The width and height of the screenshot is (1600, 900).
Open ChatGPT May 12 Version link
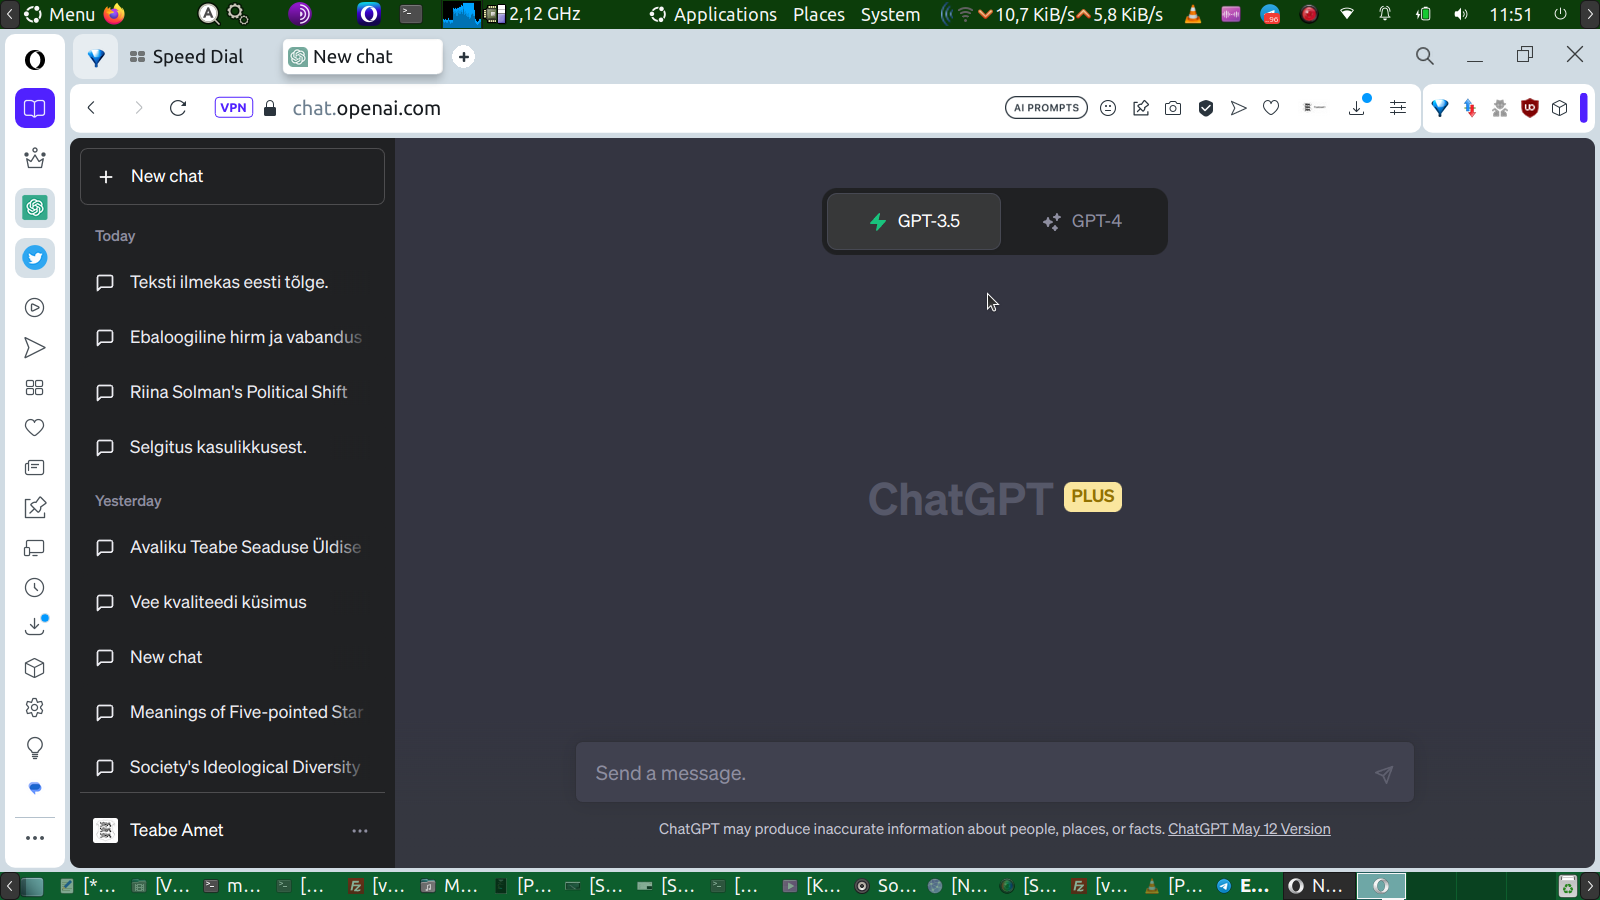[x=1249, y=829]
